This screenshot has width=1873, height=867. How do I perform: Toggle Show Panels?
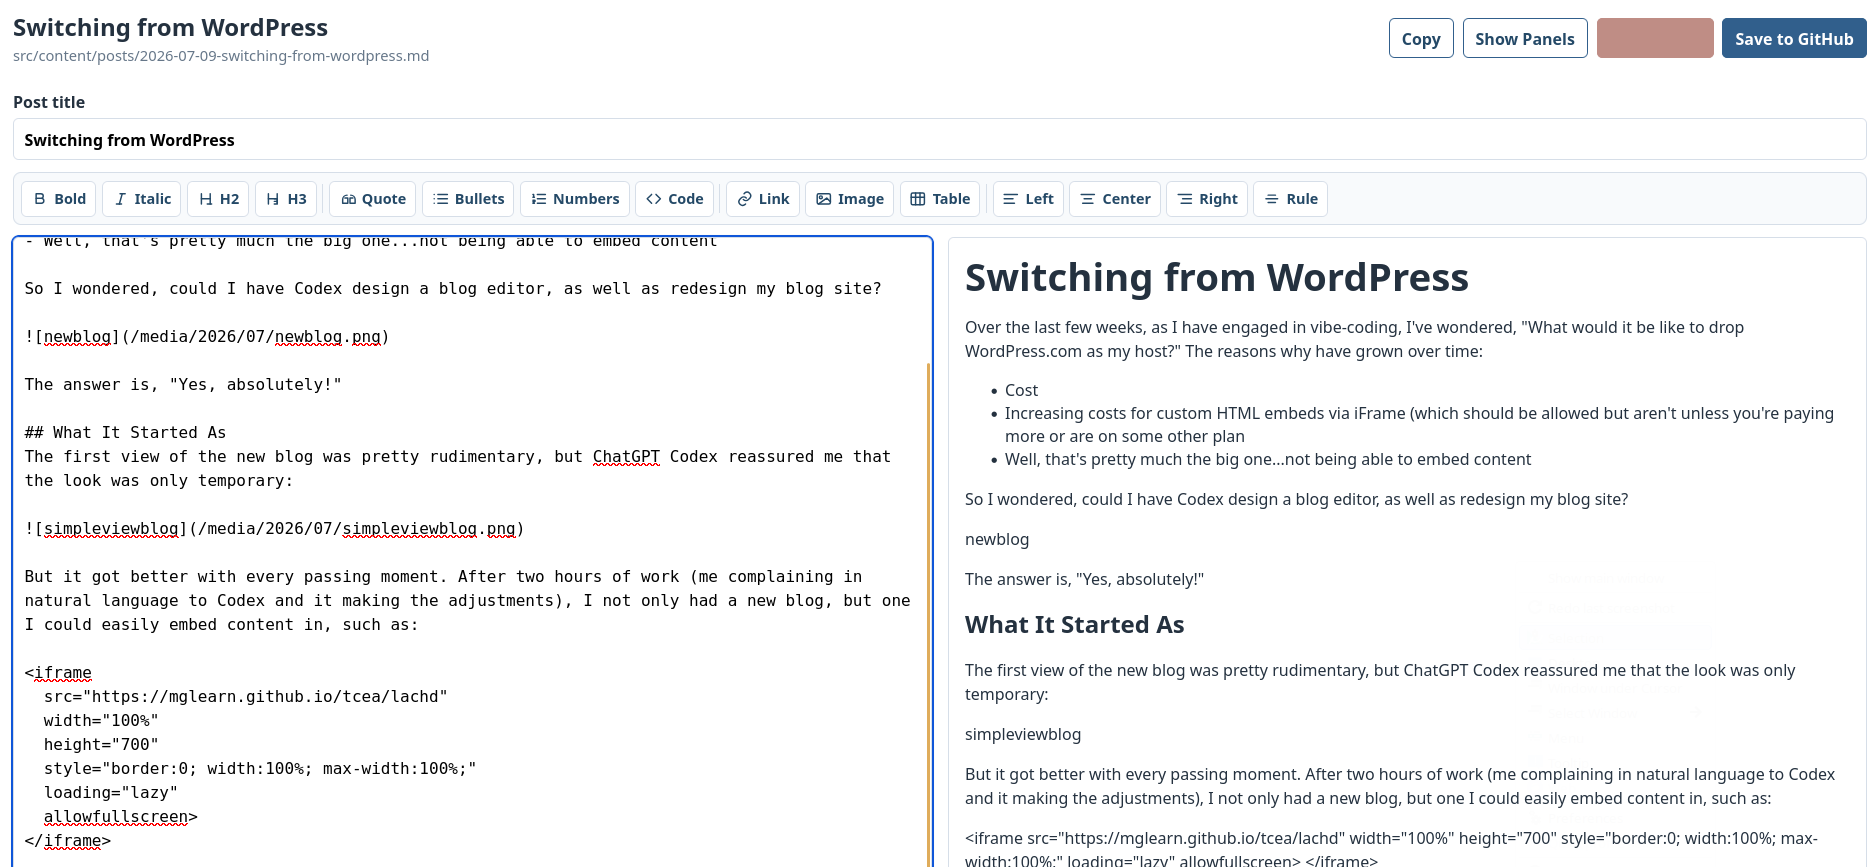1525,38
